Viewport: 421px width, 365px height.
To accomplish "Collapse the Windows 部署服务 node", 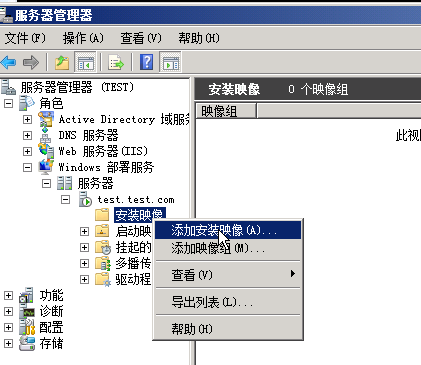I will 27,167.
